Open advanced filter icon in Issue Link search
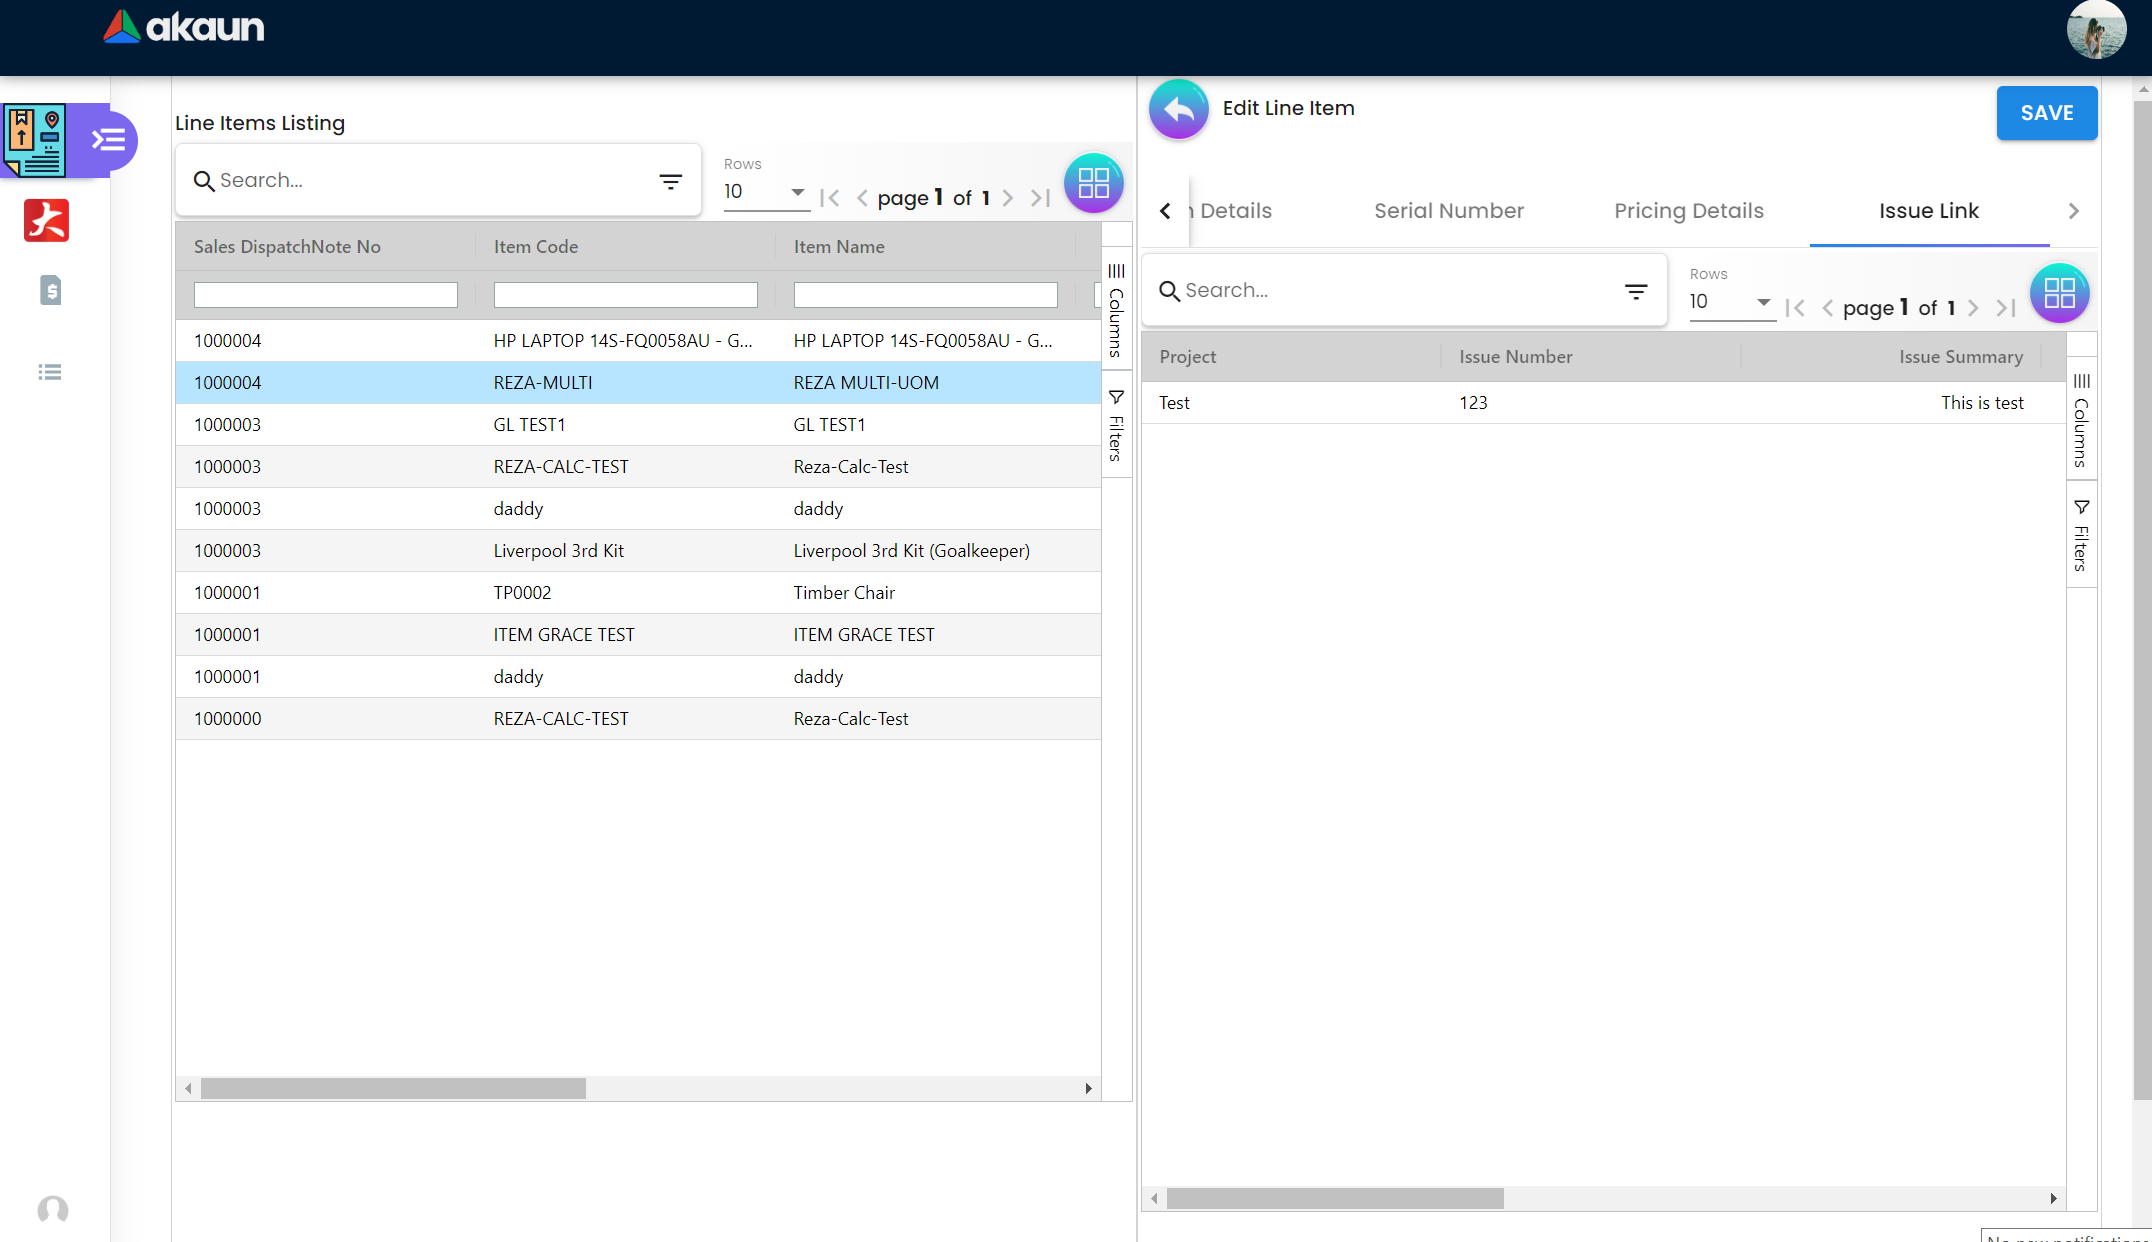The width and height of the screenshot is (2152, 1242). click(x=1635, y=291)
